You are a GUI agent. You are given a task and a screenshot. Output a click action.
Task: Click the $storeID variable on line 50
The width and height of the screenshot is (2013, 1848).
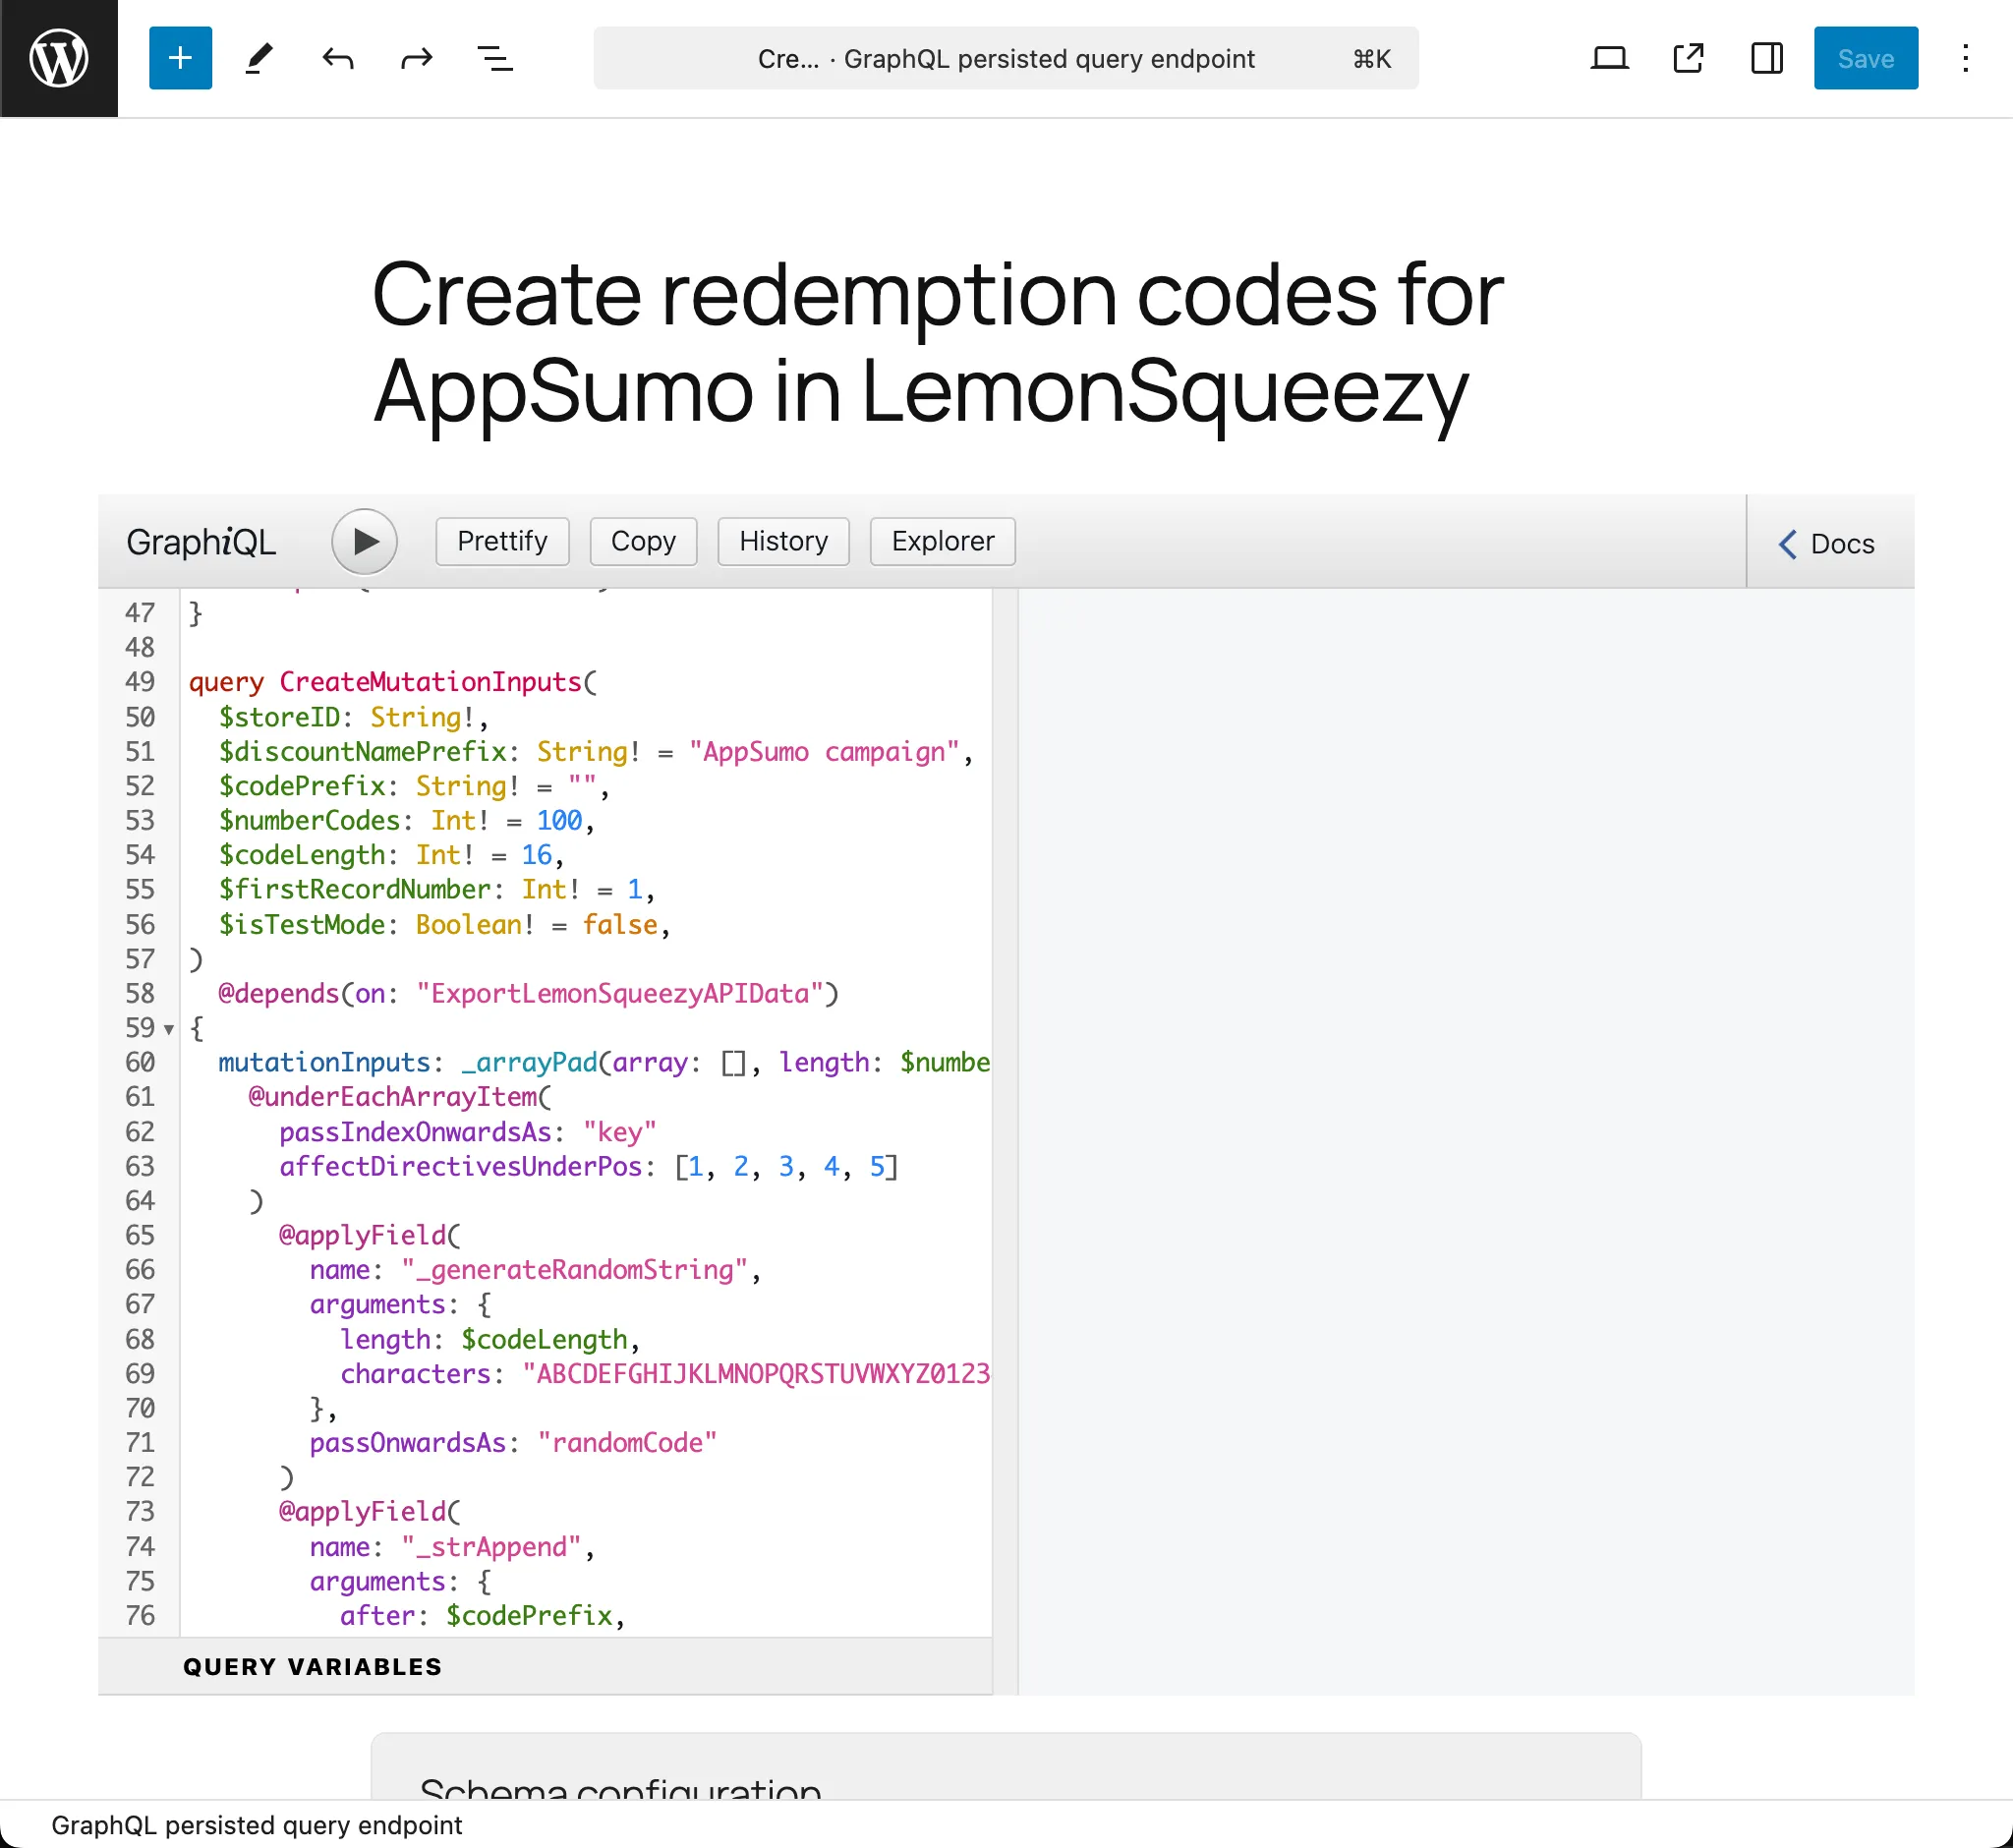(x=279, y=717)
